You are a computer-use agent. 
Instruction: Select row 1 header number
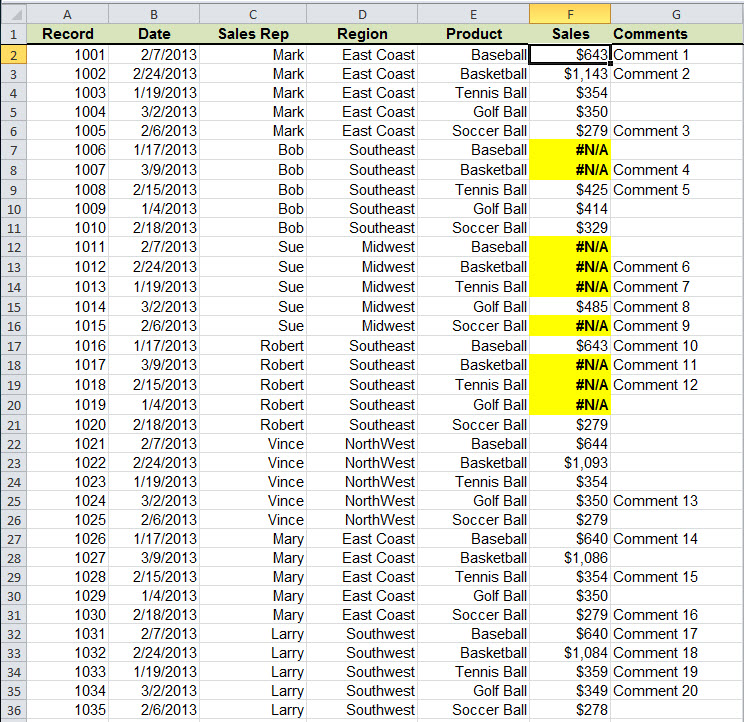click(14, 34)
